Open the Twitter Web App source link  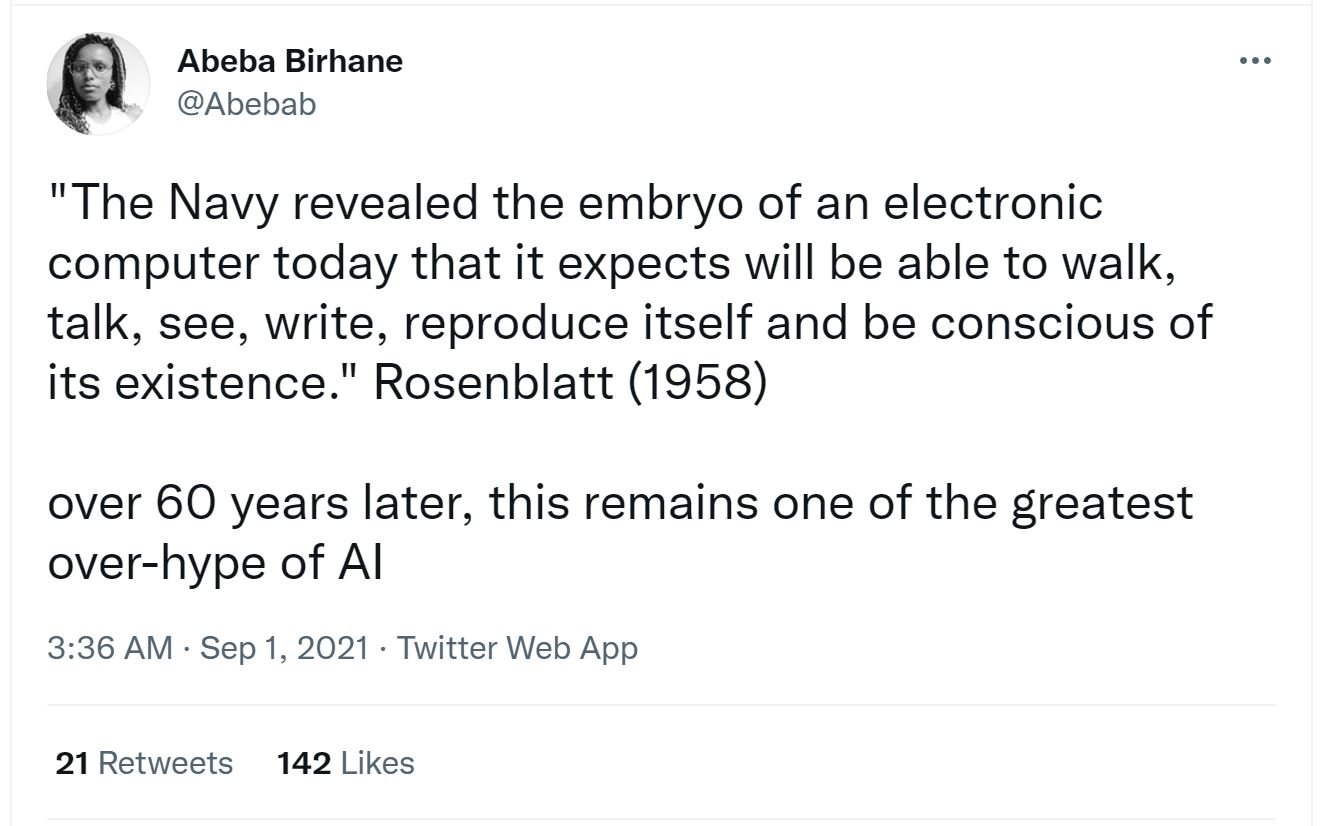(517, 648)
